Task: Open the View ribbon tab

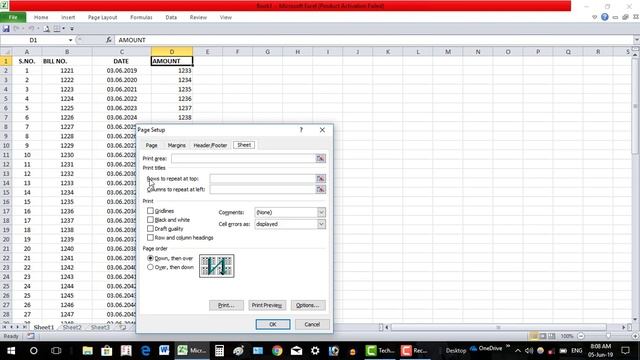Action: 225,17
